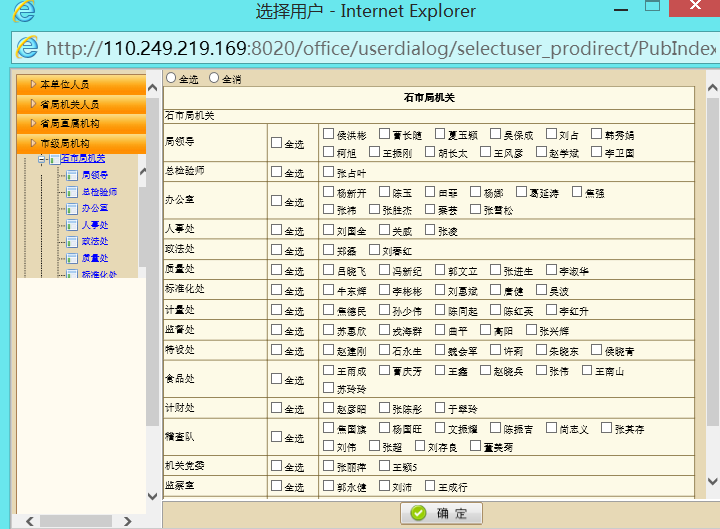Collapse the 石市局机关 tree node
The width and height of the screenshot is (720, 529).
(x=41, y=160)
